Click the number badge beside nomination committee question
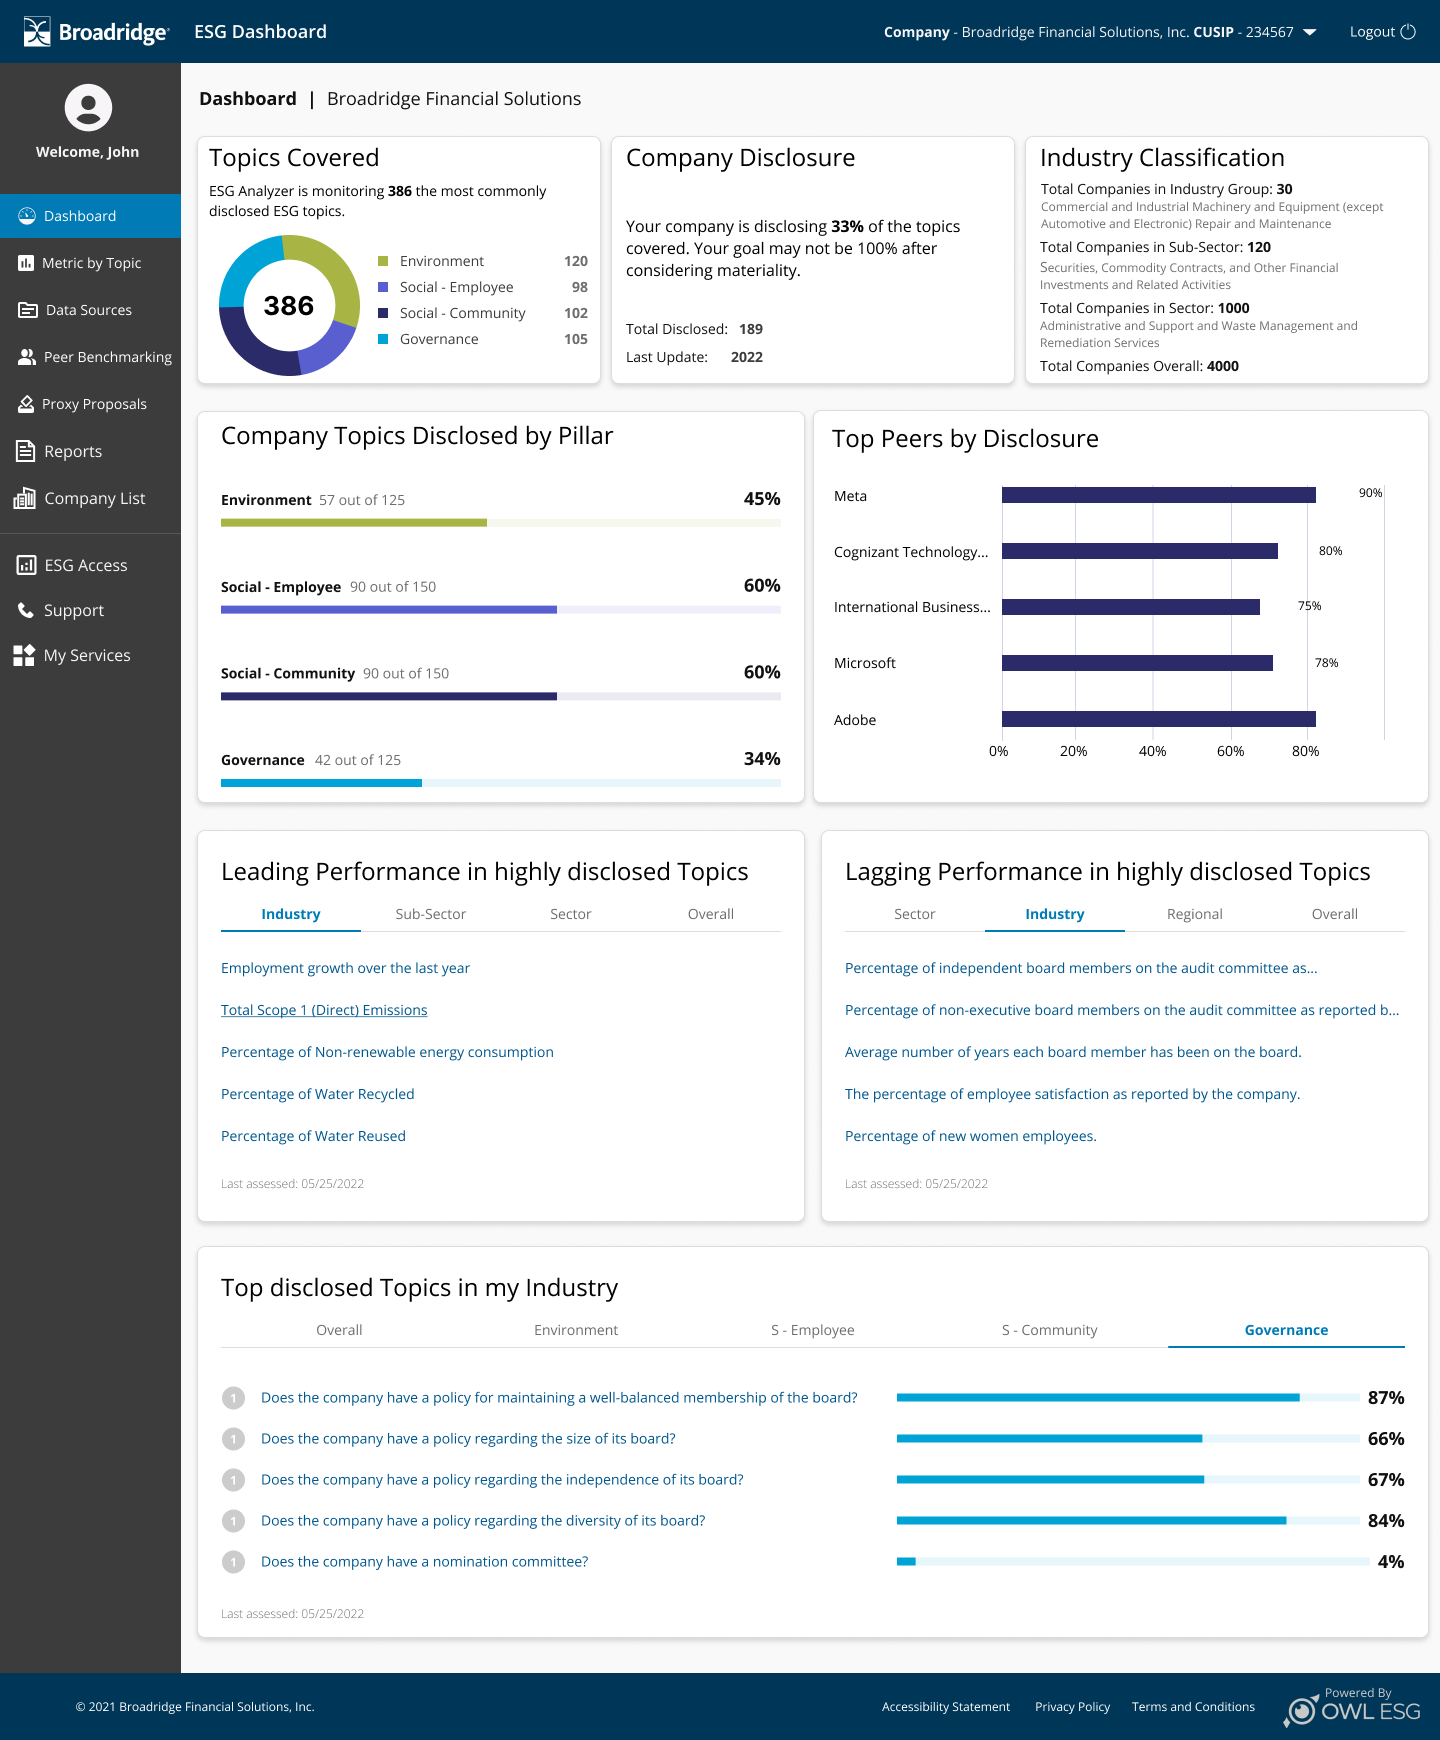 [233, 1562]
